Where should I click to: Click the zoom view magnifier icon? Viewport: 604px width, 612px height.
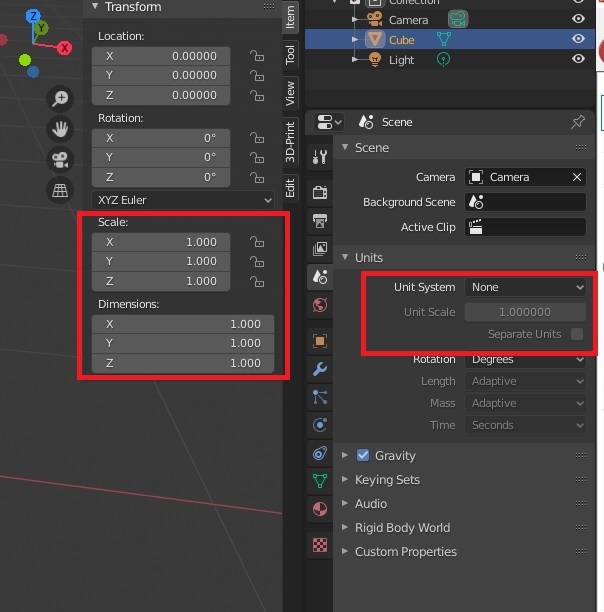pyautogui.click(x=60, y=98)
